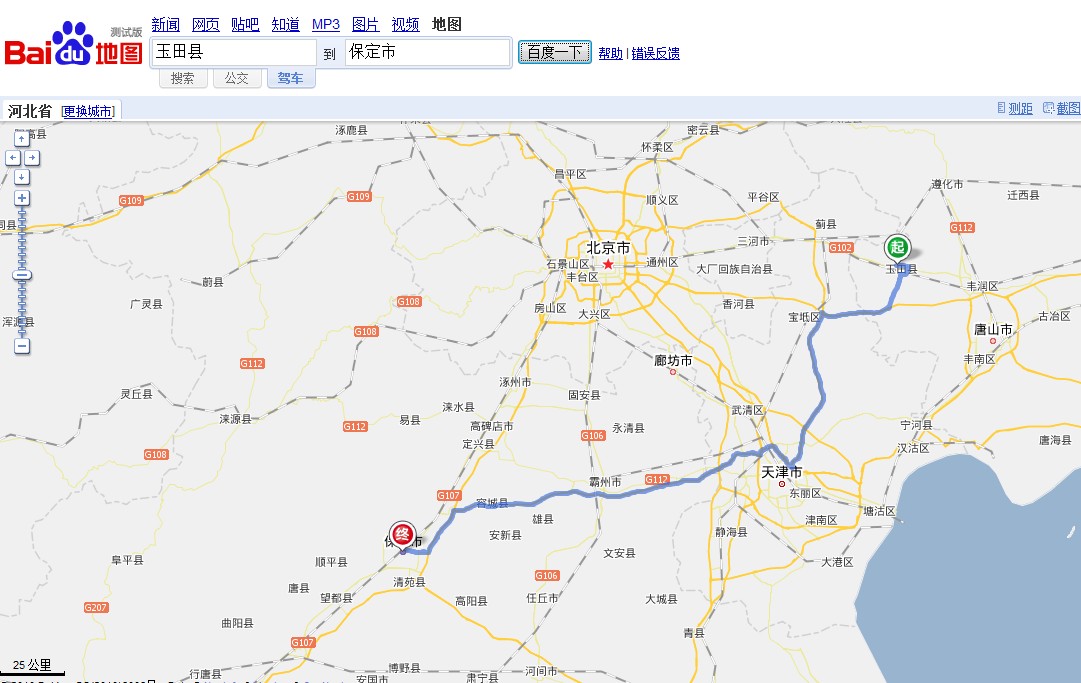The height and width of the screenshot is (683, 1081).
Task: Click the 塘沽区 label on map
Action: (x=879, y=511)
